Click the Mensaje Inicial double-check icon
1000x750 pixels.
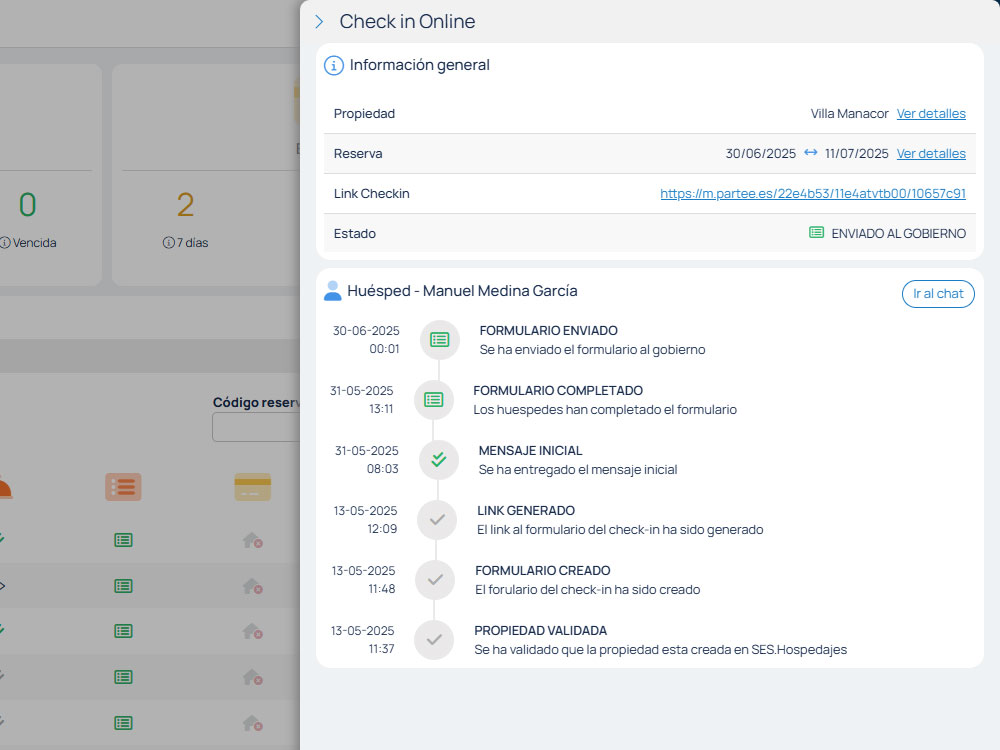tap(439, 460)
